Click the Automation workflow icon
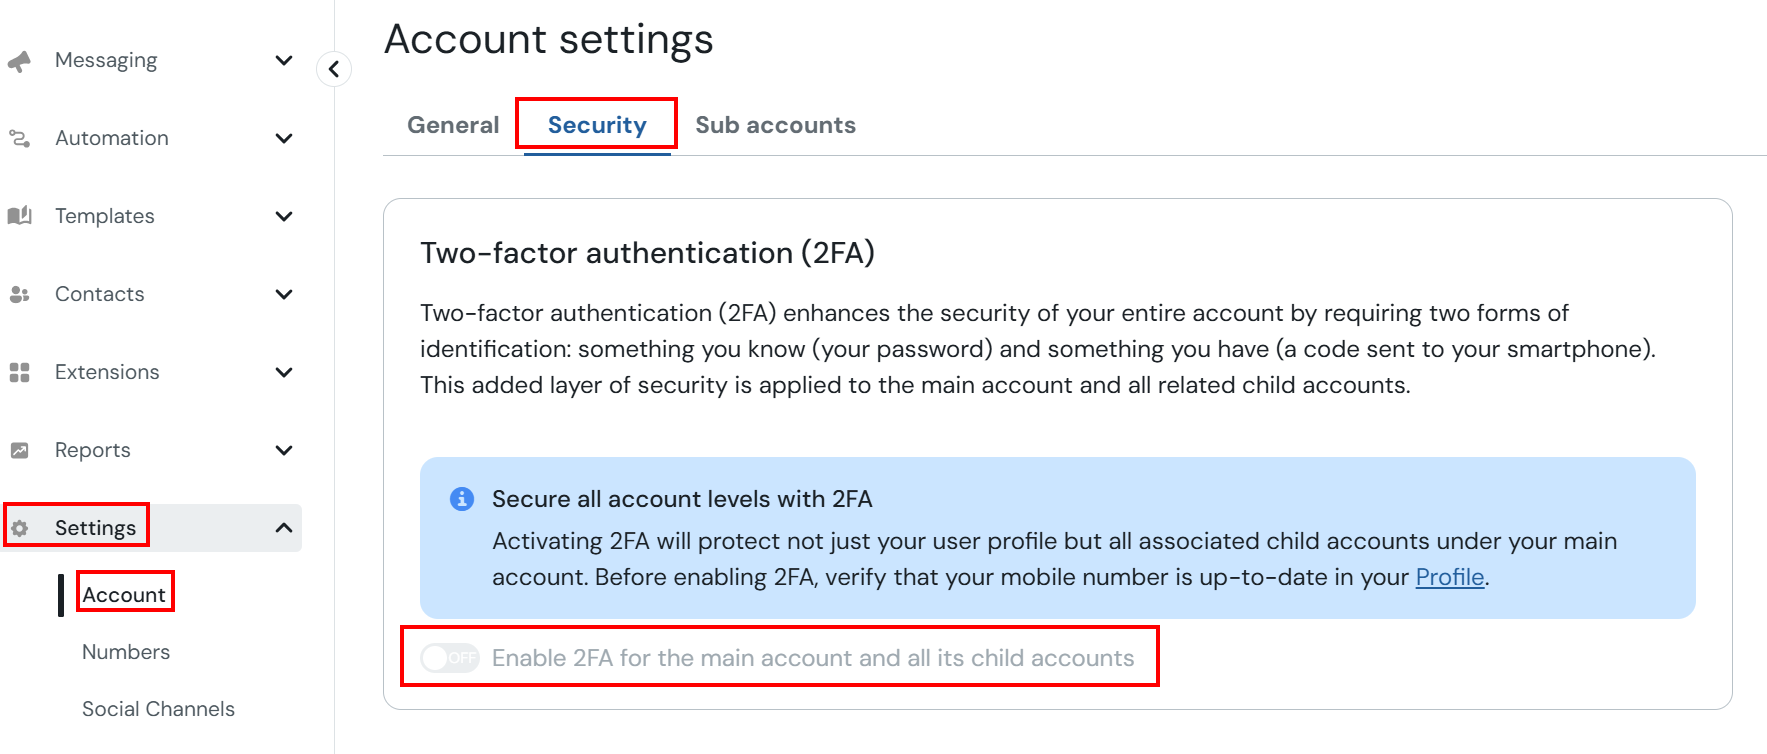Viewport: 1767px width, 754px height. 19,138
